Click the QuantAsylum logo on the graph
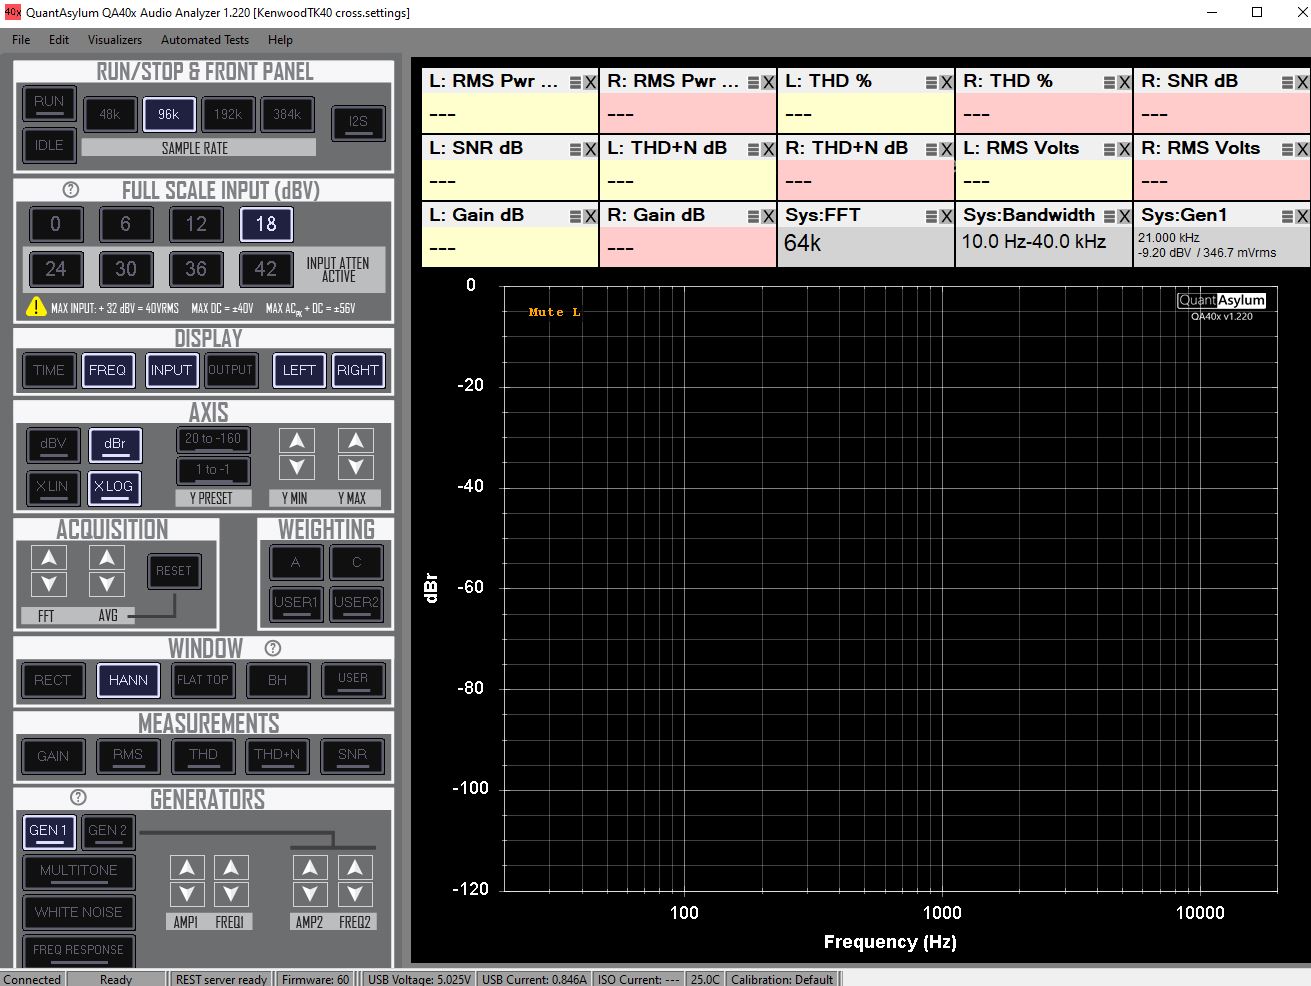The image size is (1311, 986). tap(1221, 300)
